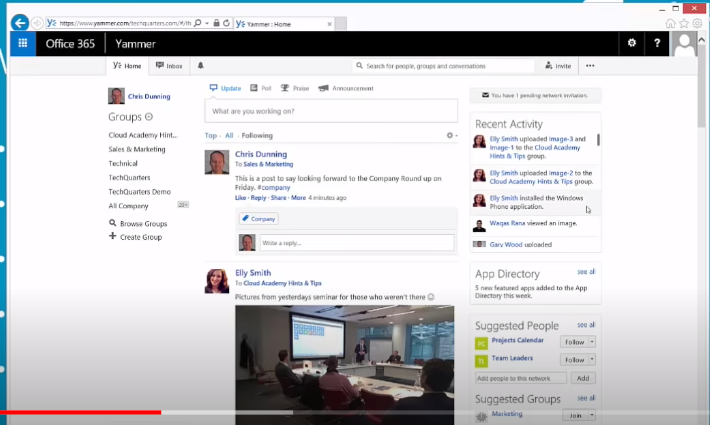
Task: Open the address bar URL dropdown arrow
Action: [207, 23]
